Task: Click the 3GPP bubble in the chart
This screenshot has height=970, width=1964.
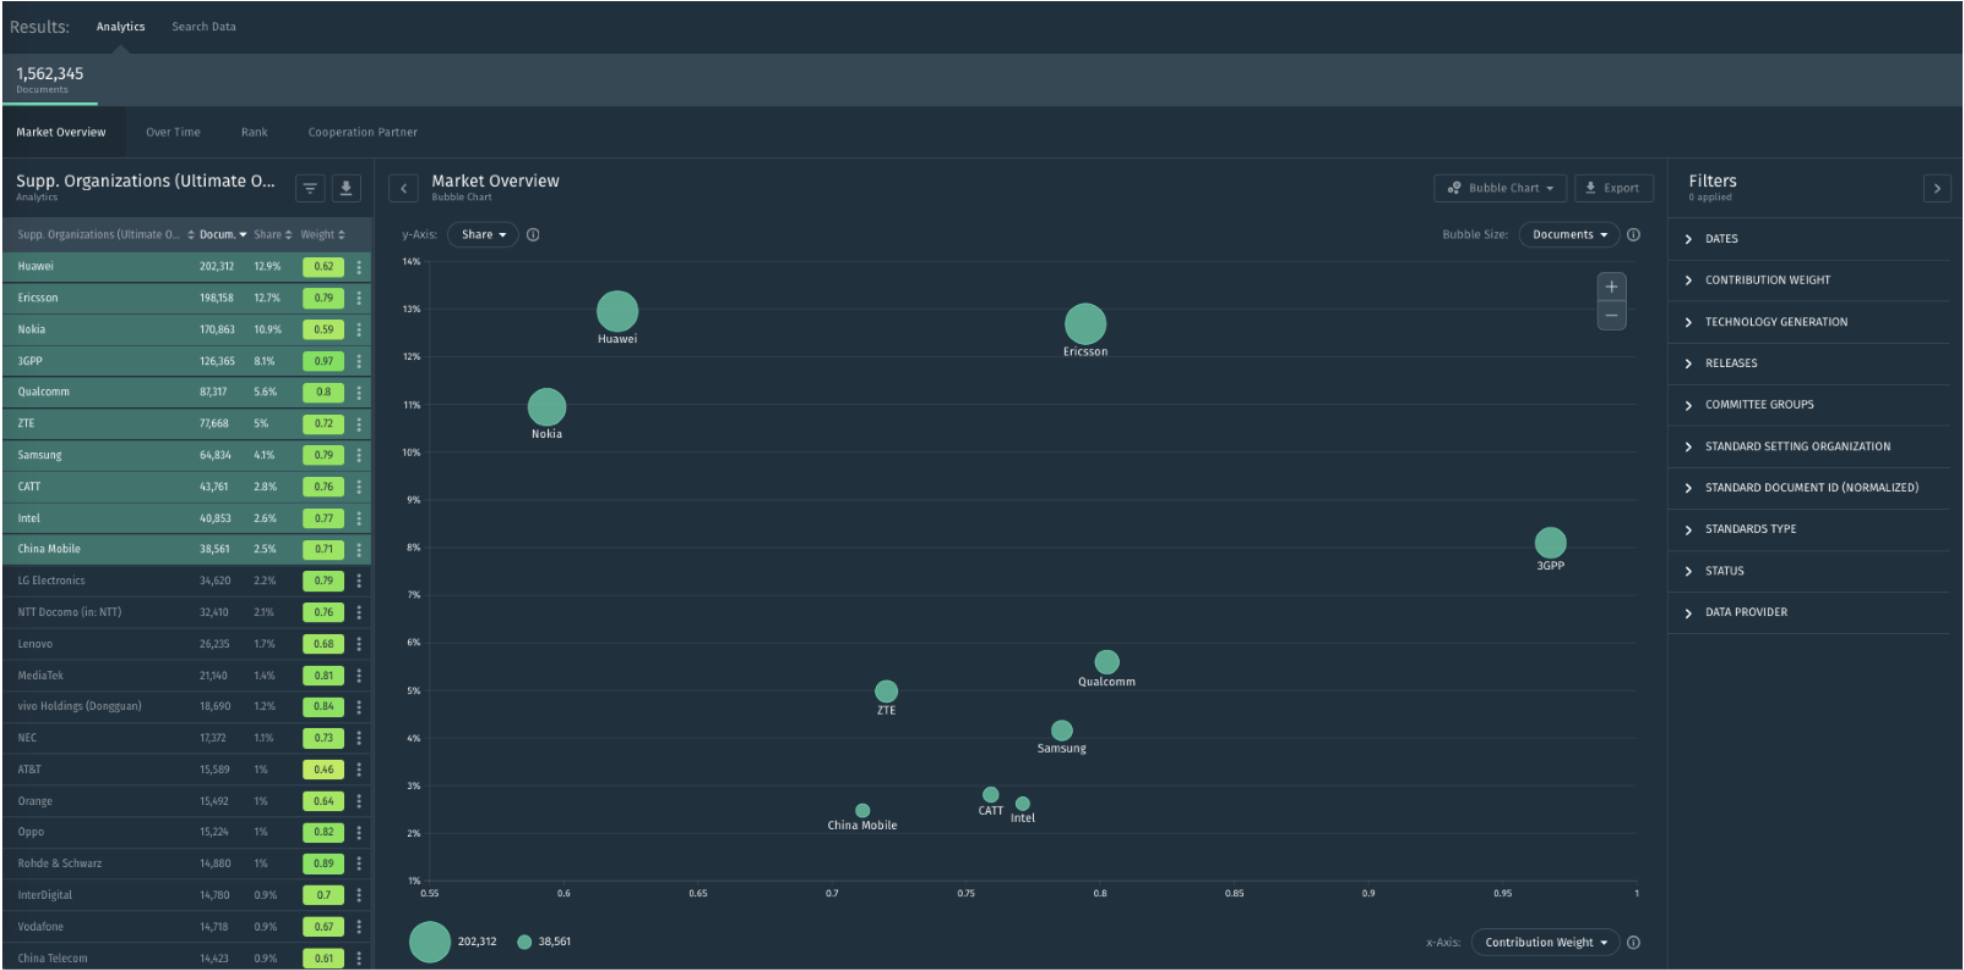Action: [x=1550, y=543]
